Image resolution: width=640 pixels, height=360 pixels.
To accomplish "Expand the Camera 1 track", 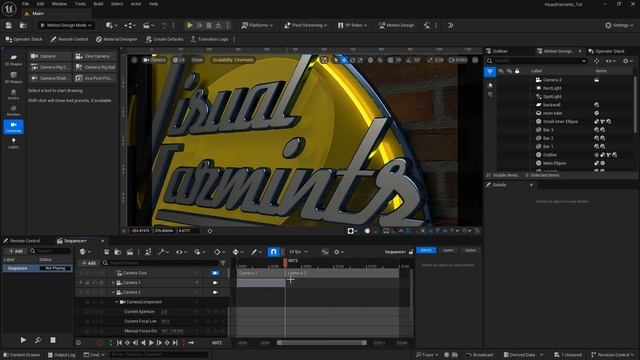I will (113, 282).
